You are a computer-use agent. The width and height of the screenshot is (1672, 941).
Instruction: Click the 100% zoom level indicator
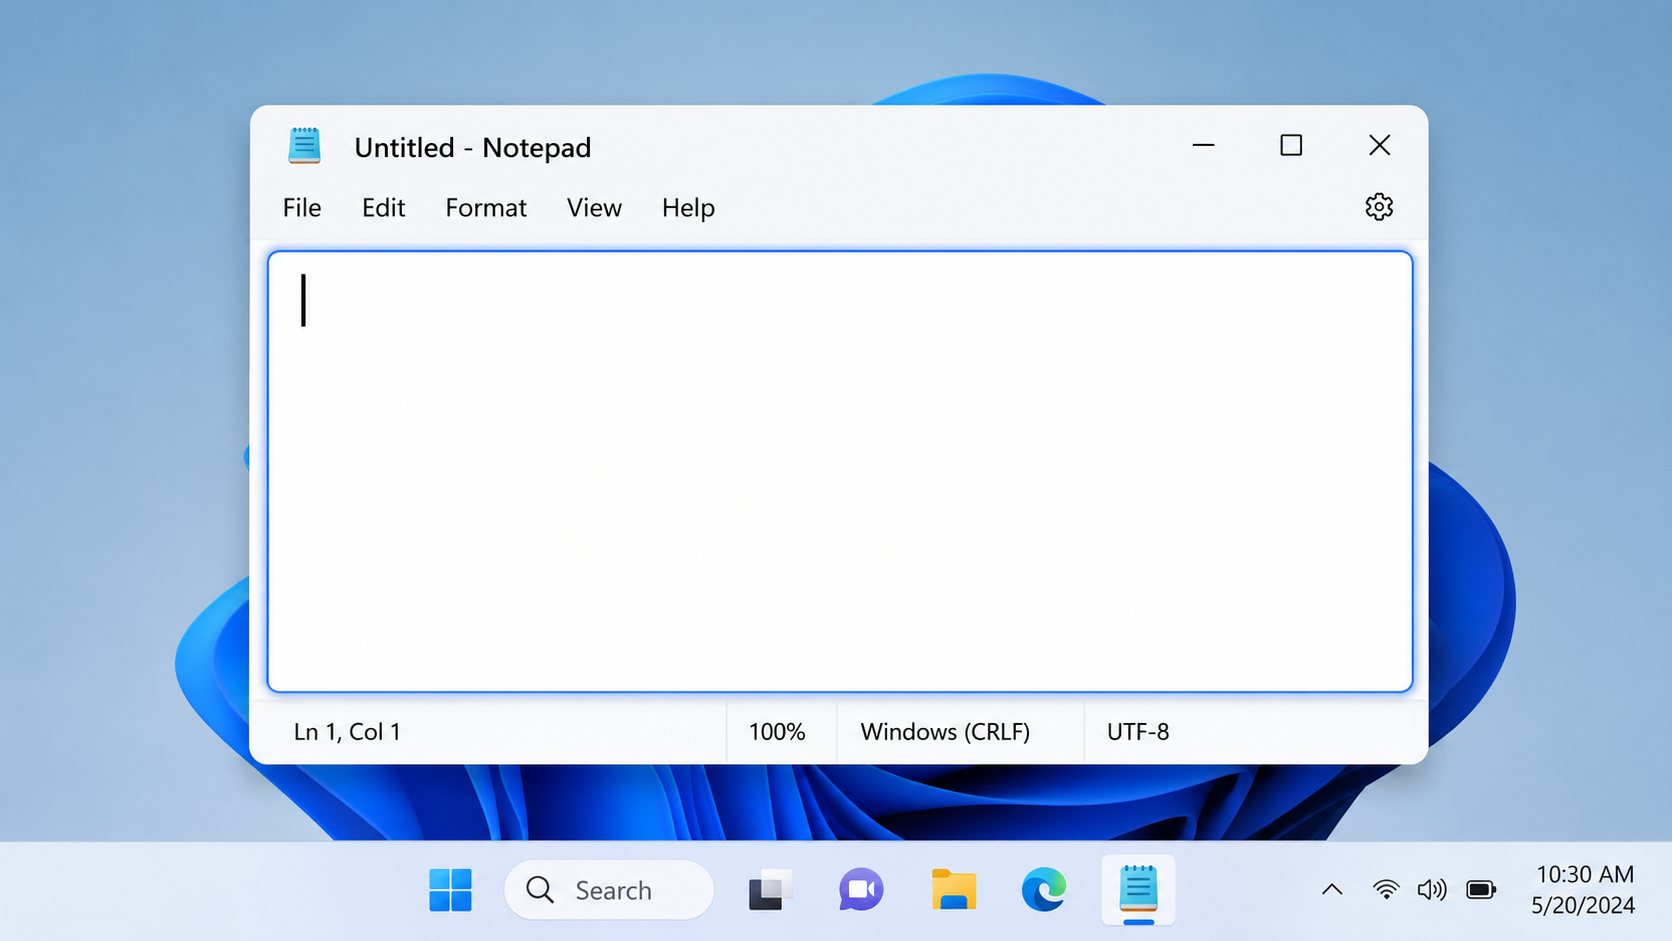coord(777,732)
